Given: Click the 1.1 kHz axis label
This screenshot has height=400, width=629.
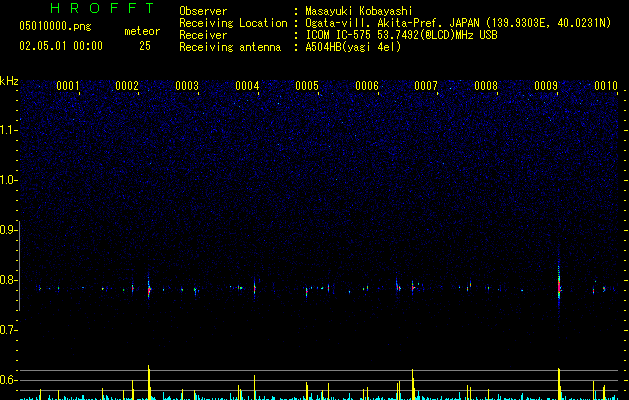Looking at the screenshot, I should [9, 130].
